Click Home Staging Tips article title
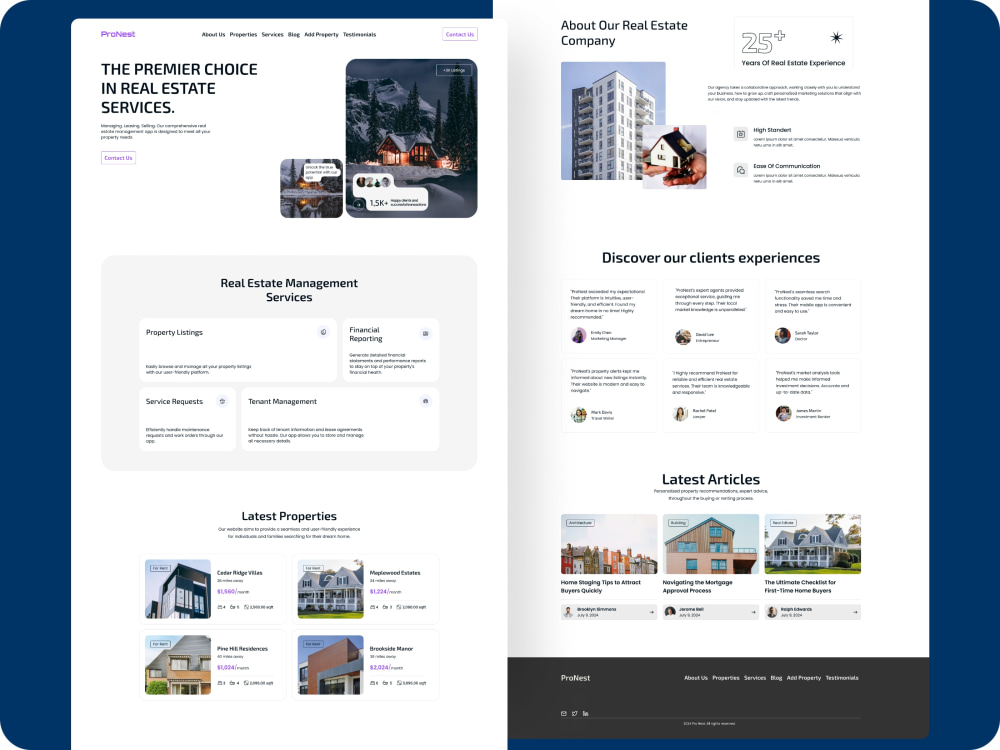The image size is (1000, 750). [x=600, y=586]
